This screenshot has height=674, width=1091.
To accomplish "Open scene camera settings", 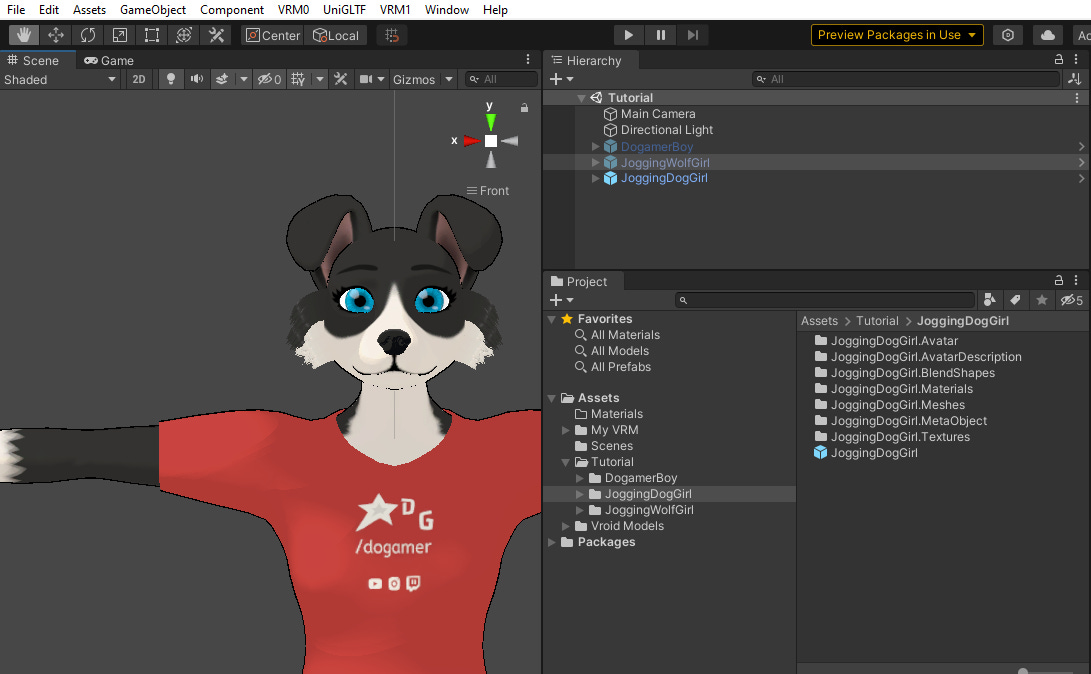I will (365, 79).
